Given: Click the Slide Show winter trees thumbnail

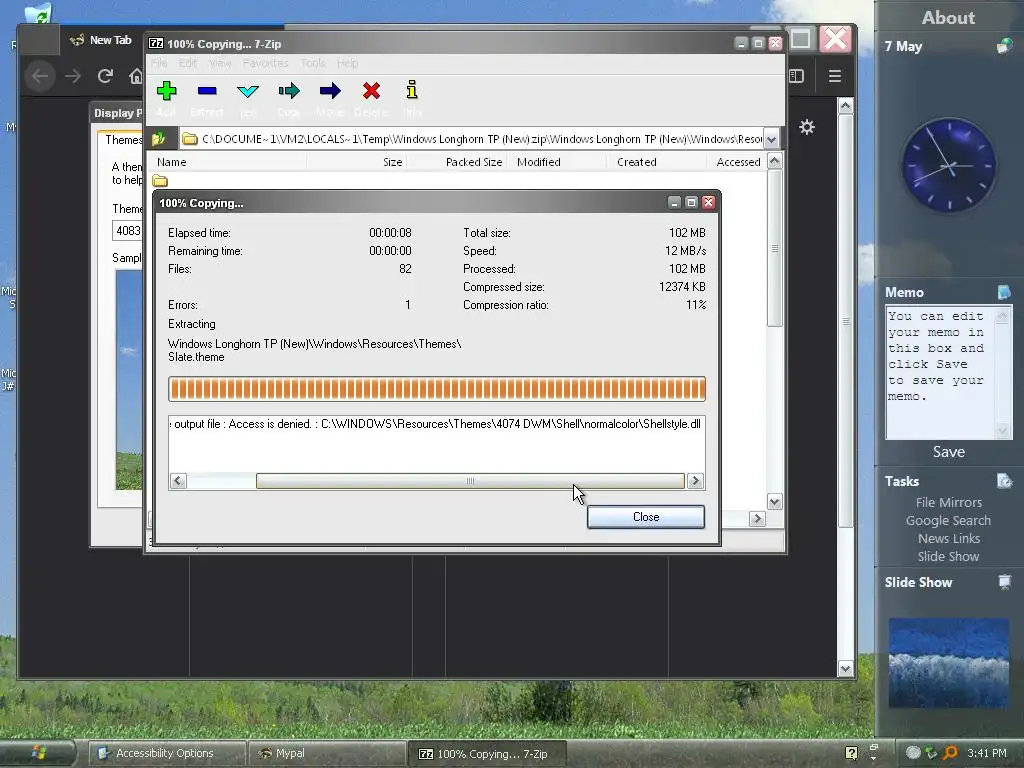Looking at the screenshot, I should pyautogui.click(x=948, y=663).
